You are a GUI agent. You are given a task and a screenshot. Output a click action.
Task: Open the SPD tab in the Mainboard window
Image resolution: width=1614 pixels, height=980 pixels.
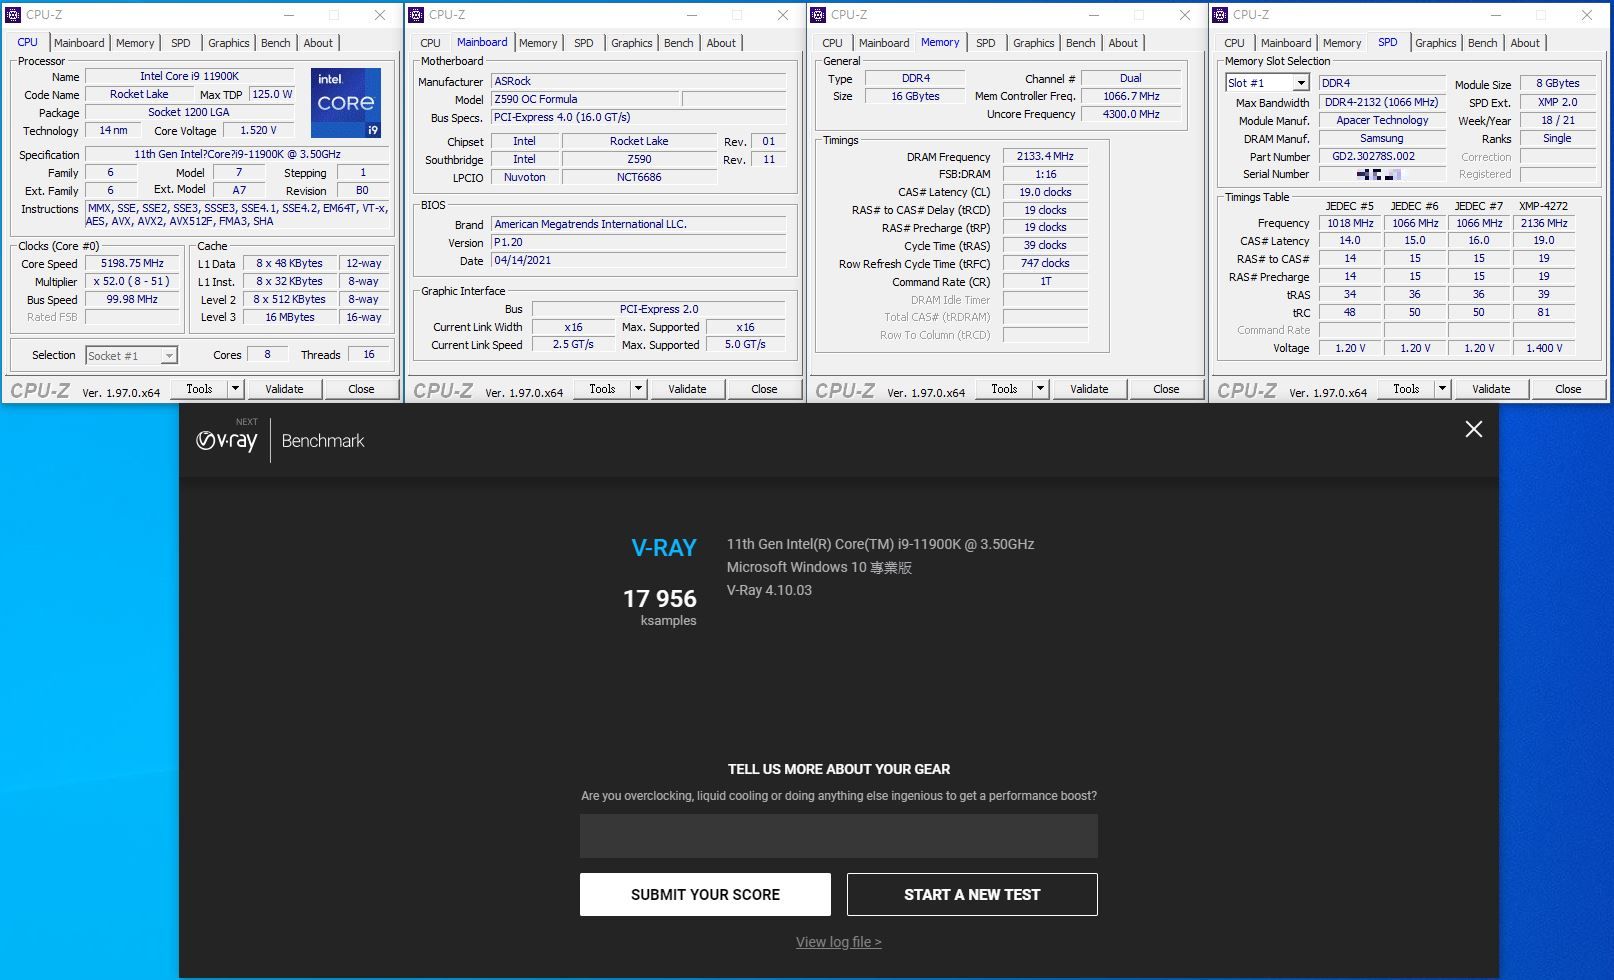point(584,43)
